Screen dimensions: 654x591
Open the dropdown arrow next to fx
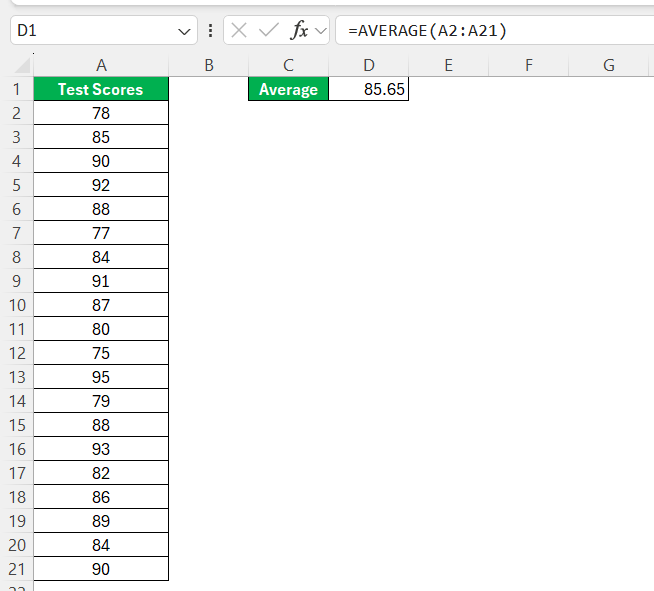click(x=320, y=31)
